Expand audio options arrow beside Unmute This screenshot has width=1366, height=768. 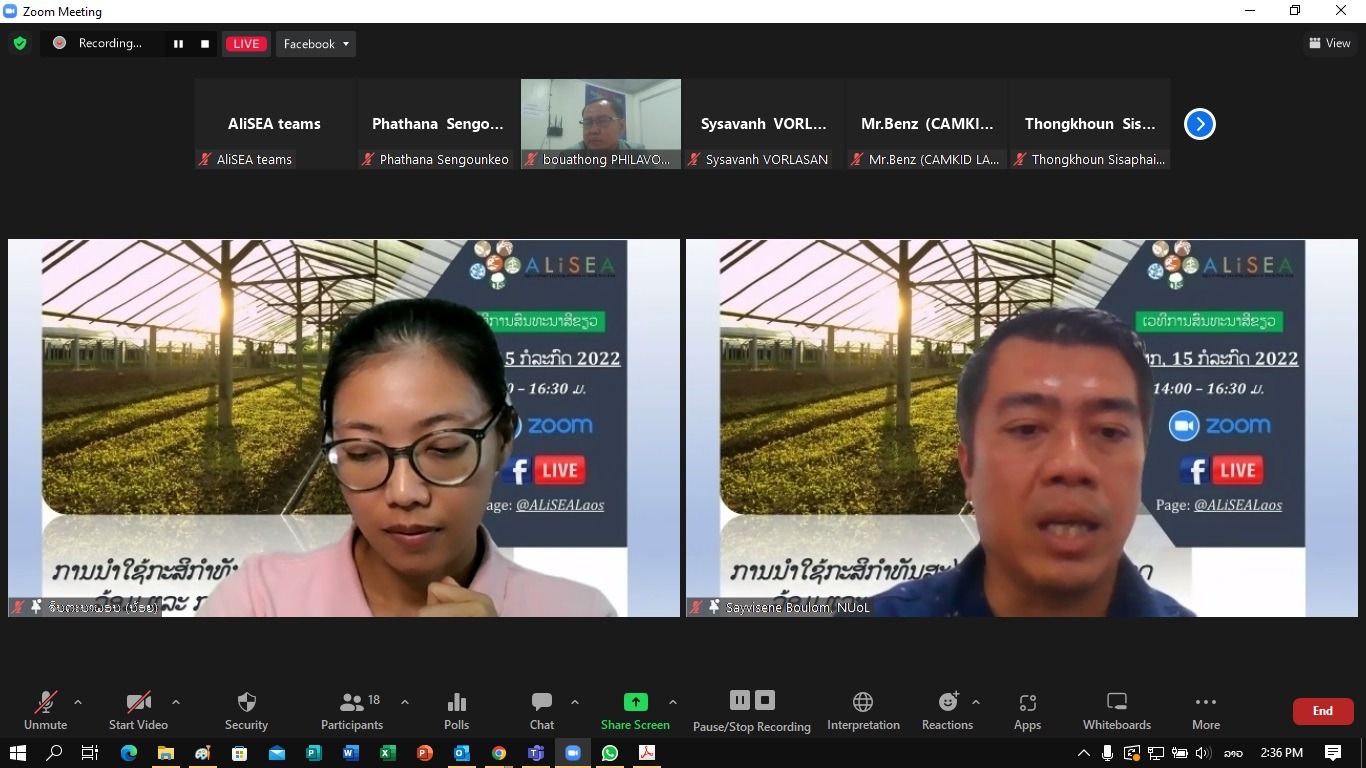coord(78,702)
